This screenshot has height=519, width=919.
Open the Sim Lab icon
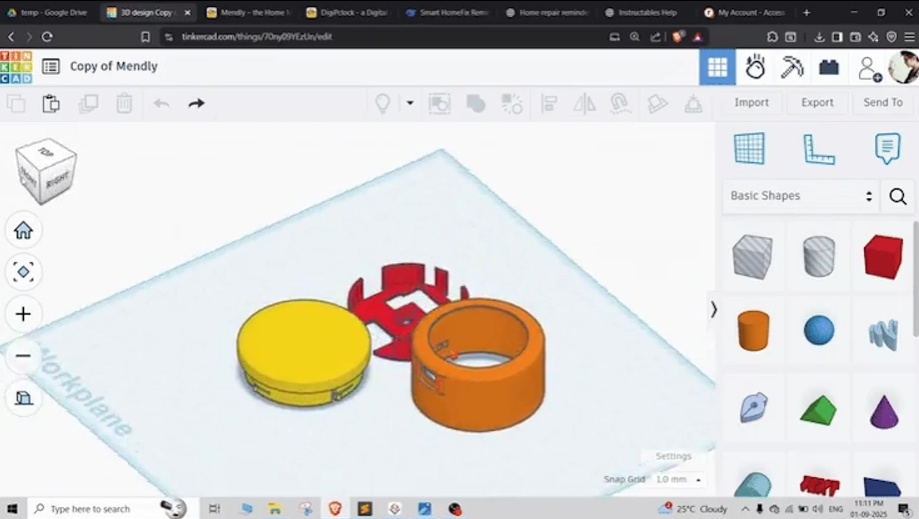tap(755, 67)
